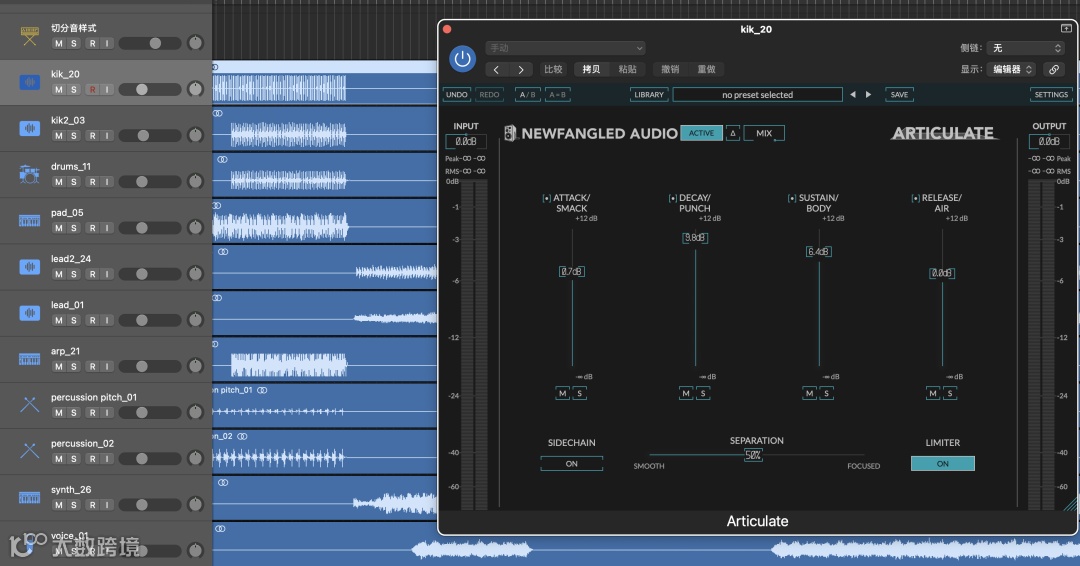Click the lead_01 track icon

pos(29,313)
